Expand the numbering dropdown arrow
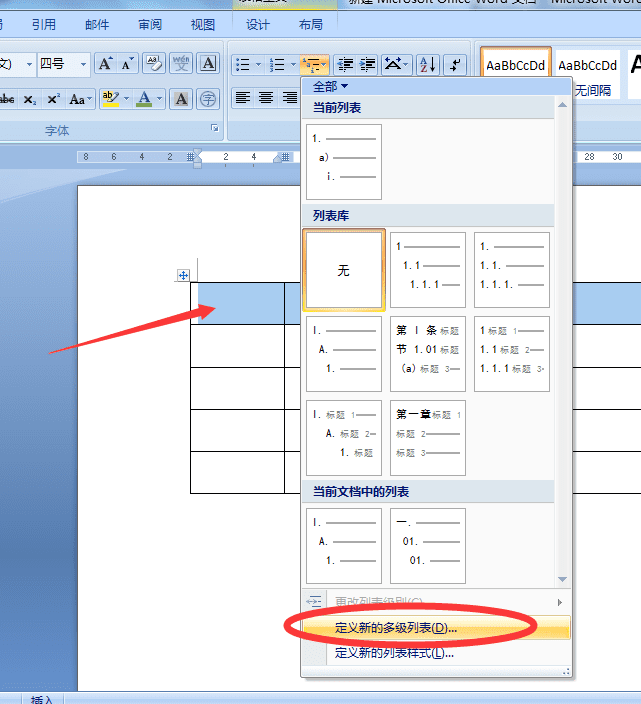This screenshot has height=704, width=641. click(x=293, y=65)
